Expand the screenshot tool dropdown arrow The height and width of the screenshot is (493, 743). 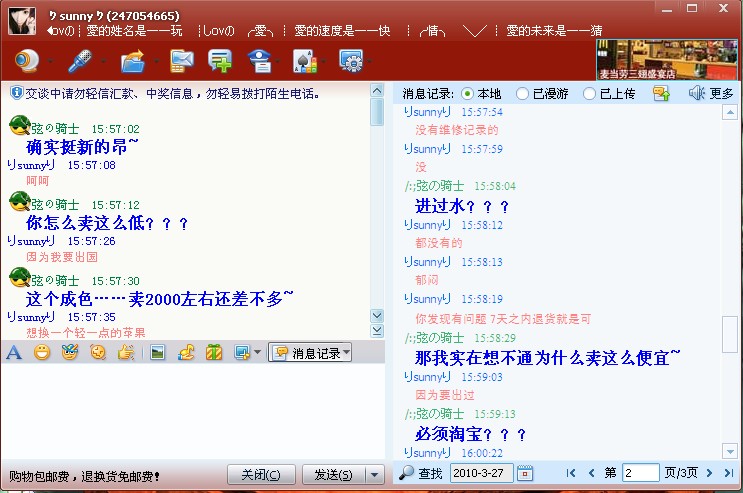click(x=257, y=353)
